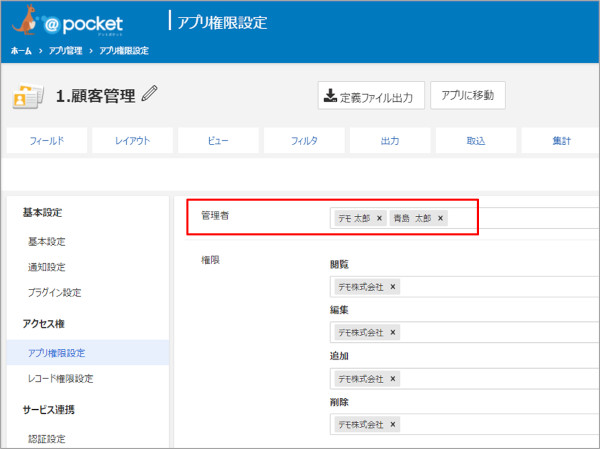Click the 追加 permission input field
Viewport: 600px width, 449px height.
tap(465, 379)
